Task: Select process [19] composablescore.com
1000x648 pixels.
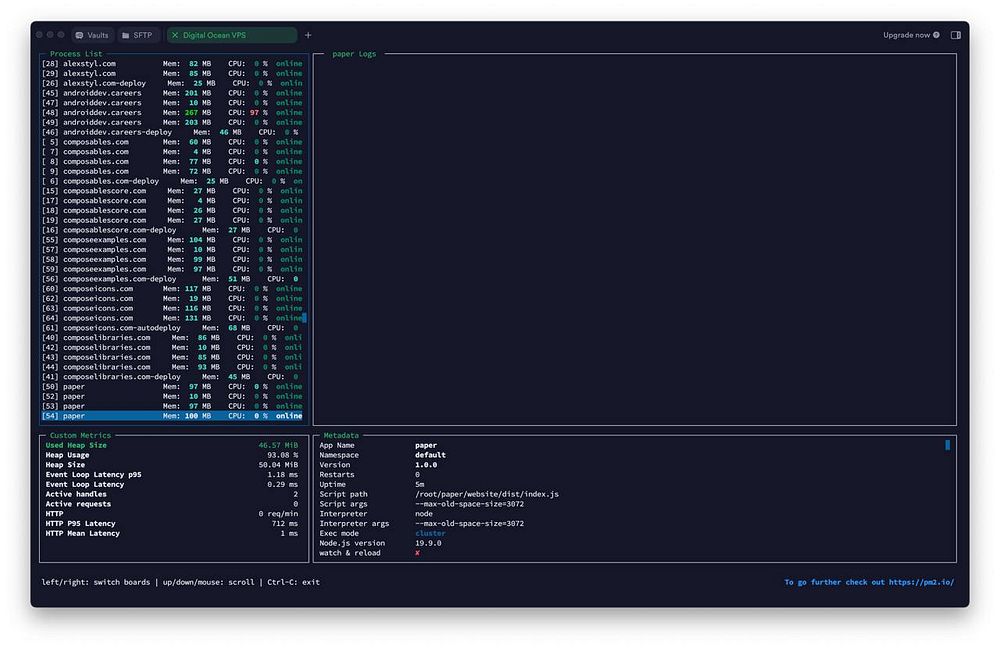Action: [x=172, y=220]
